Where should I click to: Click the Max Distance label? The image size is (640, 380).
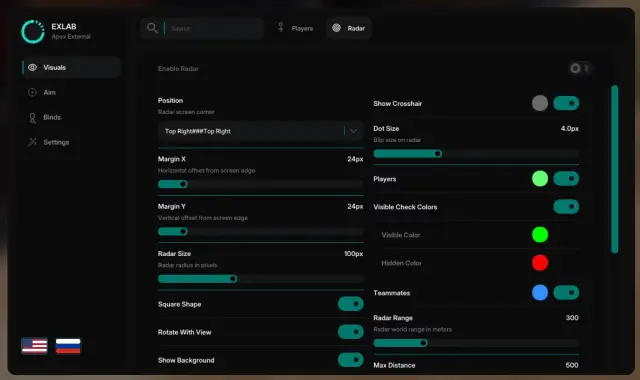[x=394, y=365]
